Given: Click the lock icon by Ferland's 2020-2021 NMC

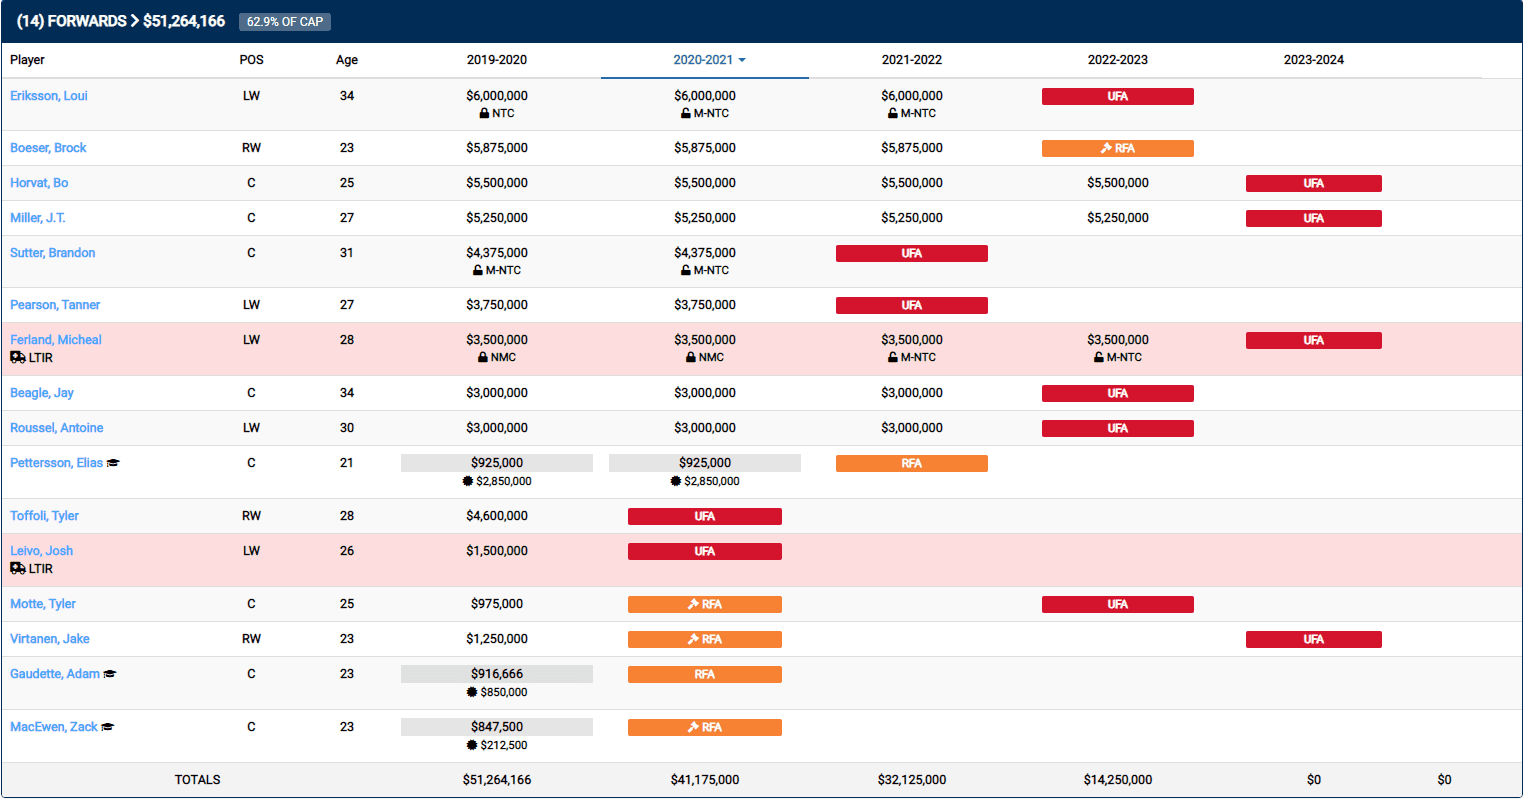Looking at the screenshot, I should click(691, 358).
